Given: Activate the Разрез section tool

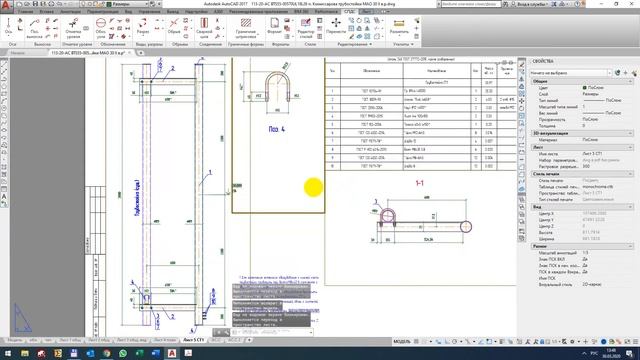Looking at the screenshot, I should (x=142, y=27).
